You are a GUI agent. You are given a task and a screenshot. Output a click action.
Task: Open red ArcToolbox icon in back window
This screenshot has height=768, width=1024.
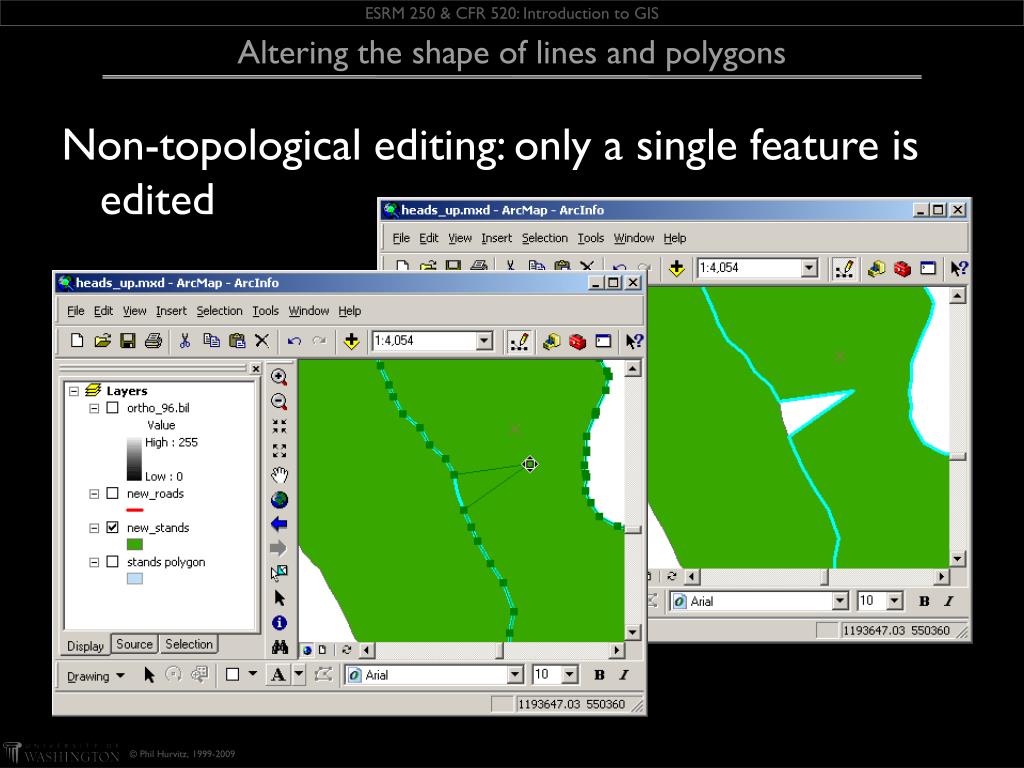click(x=903, y=268)
